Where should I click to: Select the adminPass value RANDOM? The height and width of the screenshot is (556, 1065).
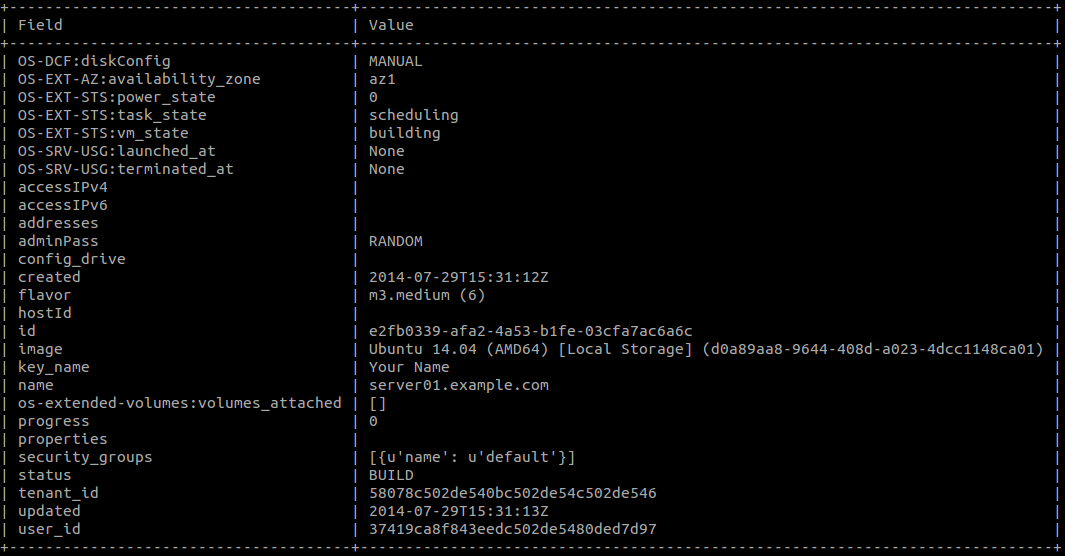point(395,241)
